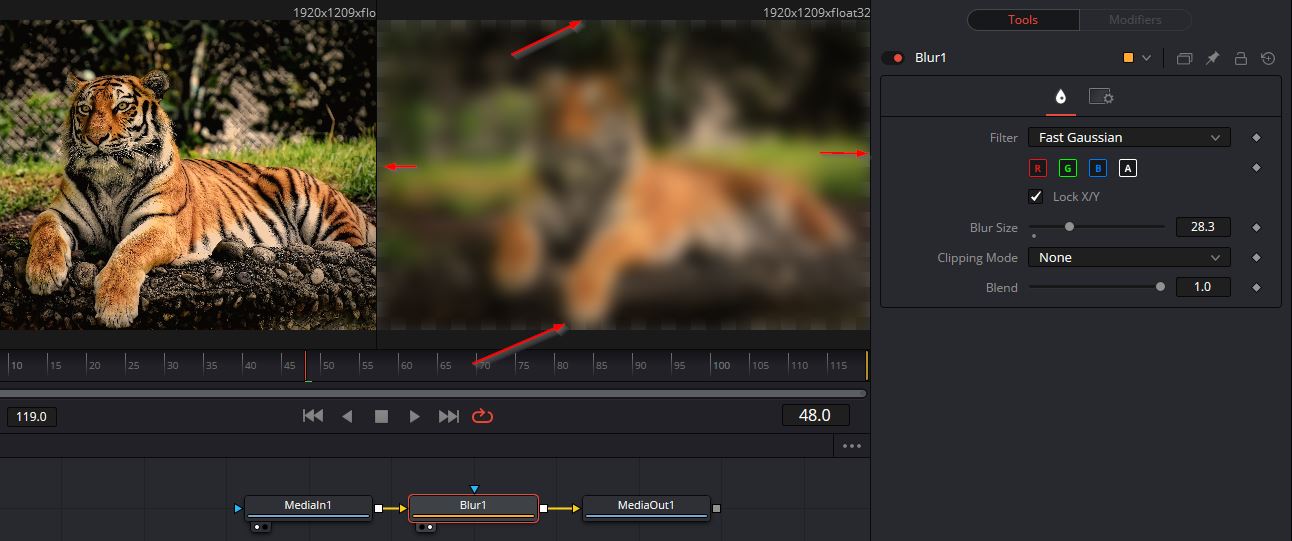
Task: Click the current frame field showing 48.0
Action: 815,415
